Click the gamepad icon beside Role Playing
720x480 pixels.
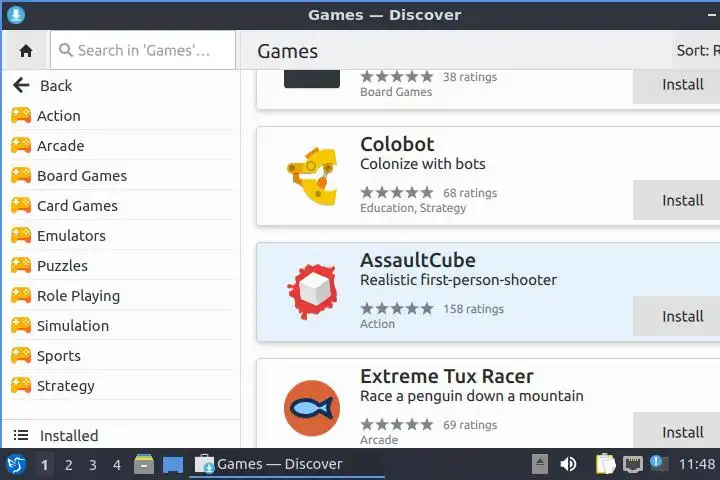coord(21,296)
